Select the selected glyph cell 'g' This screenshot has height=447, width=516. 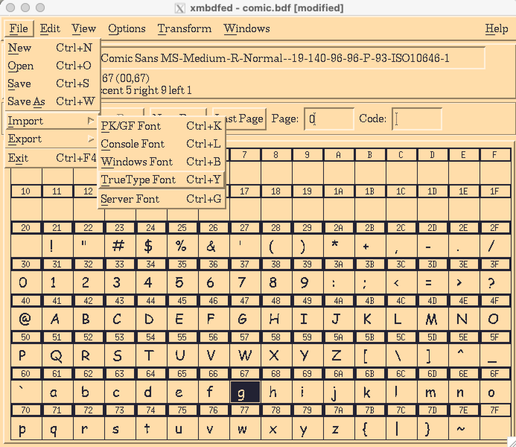tap(245, 392)
